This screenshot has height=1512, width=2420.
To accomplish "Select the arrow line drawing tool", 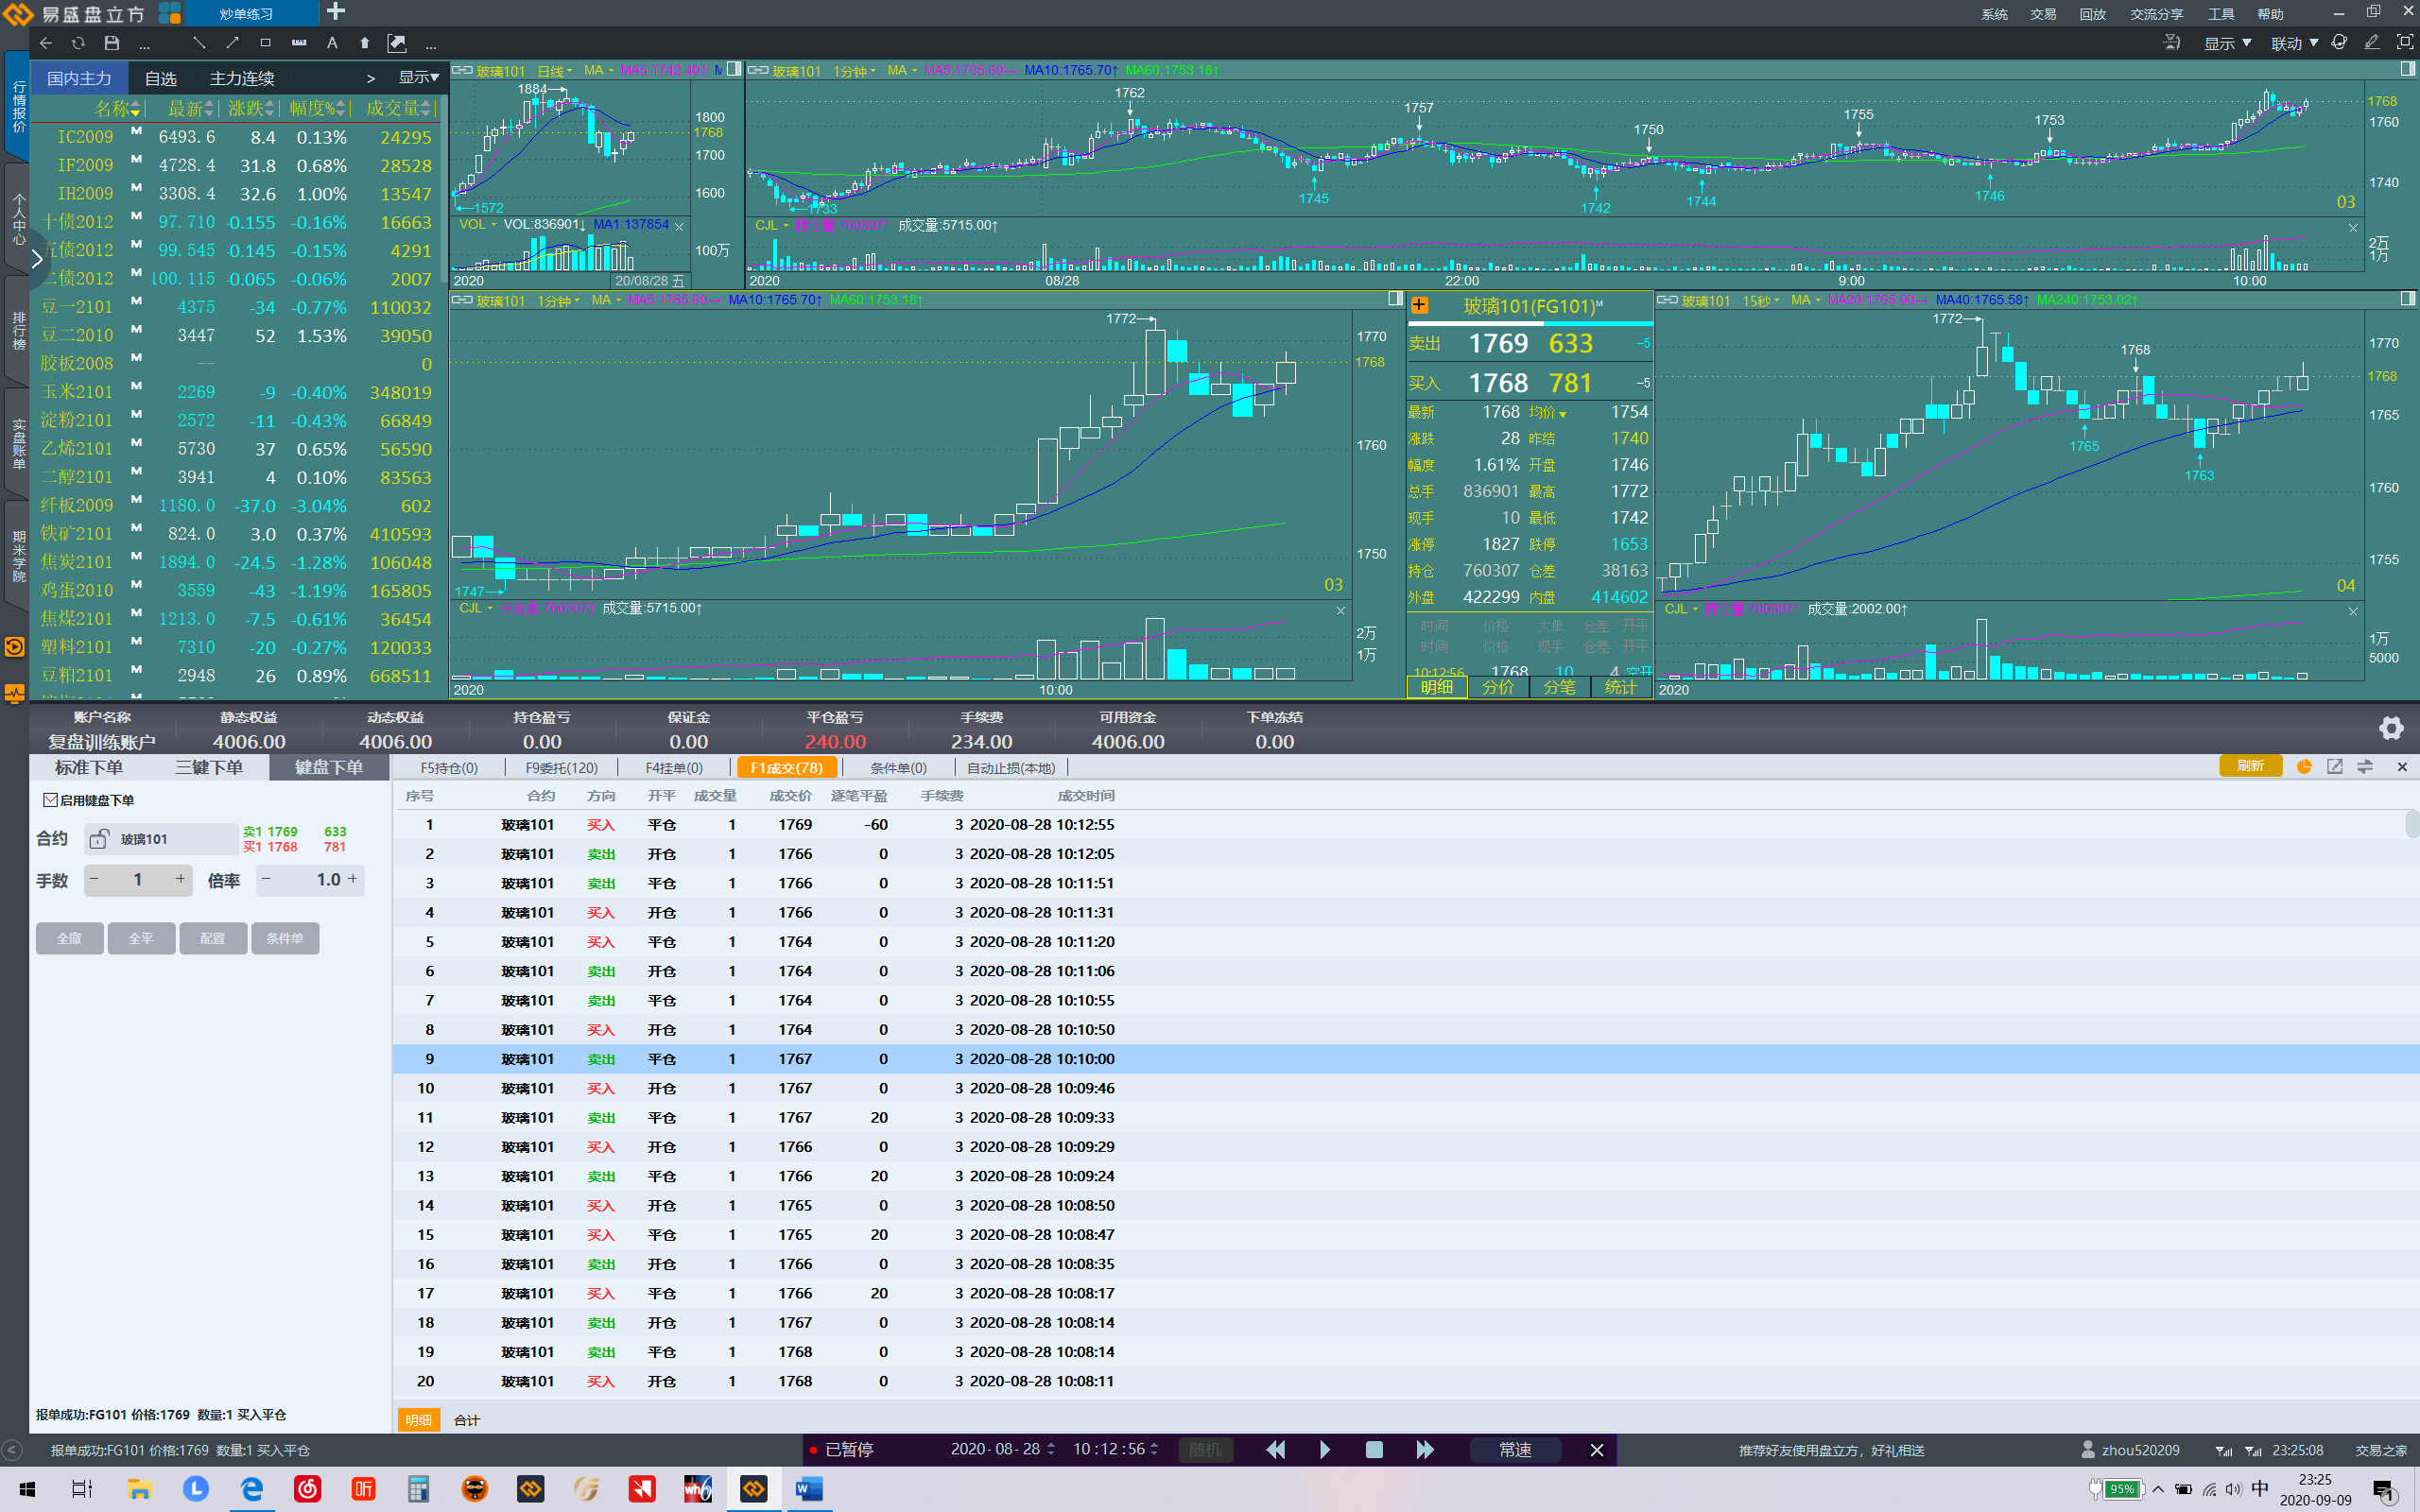I will (232, 43).
